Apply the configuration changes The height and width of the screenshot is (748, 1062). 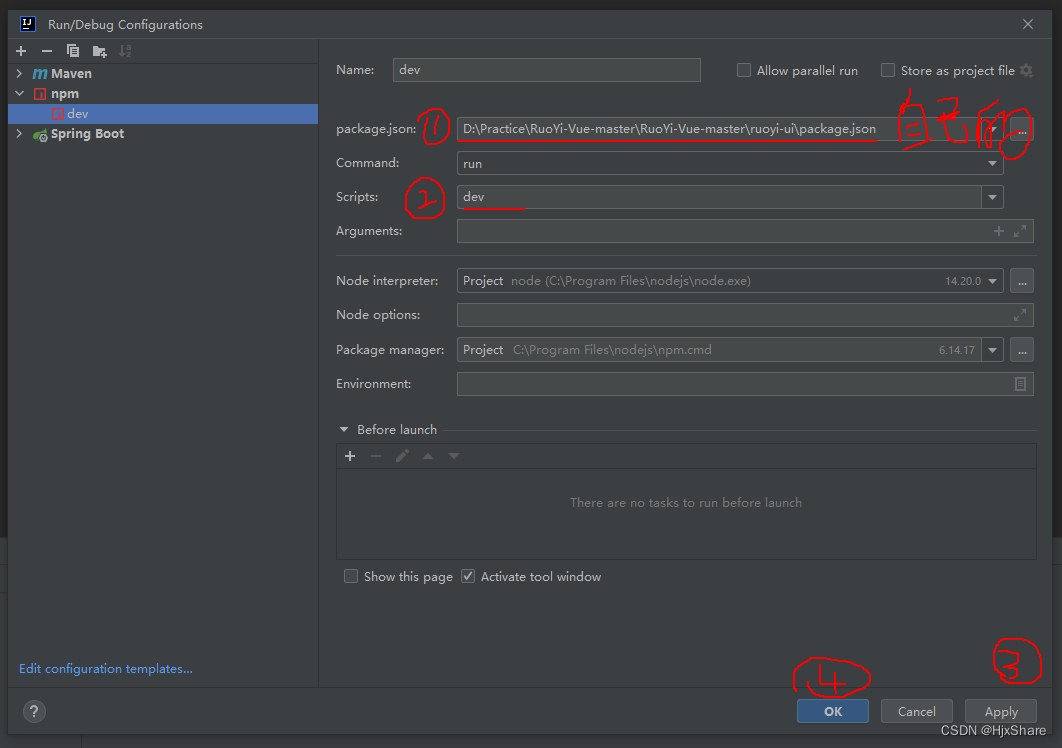1000,711
